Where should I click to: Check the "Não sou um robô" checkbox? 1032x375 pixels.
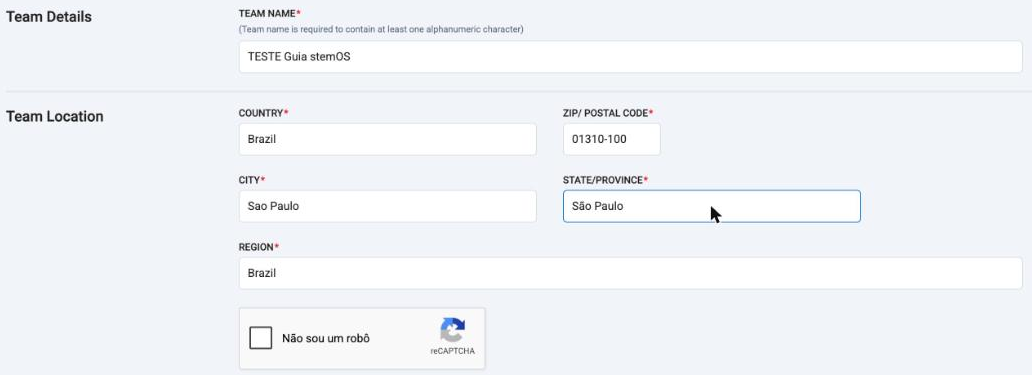(x=261, y=338)
